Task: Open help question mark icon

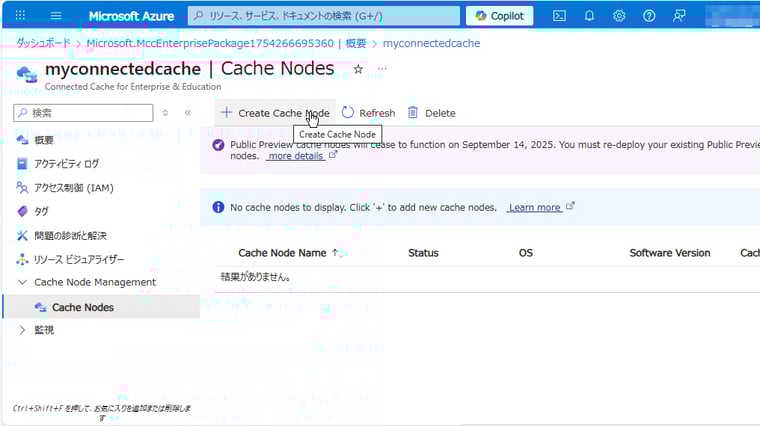Action: pyautogui.click(x=649, y=16)
